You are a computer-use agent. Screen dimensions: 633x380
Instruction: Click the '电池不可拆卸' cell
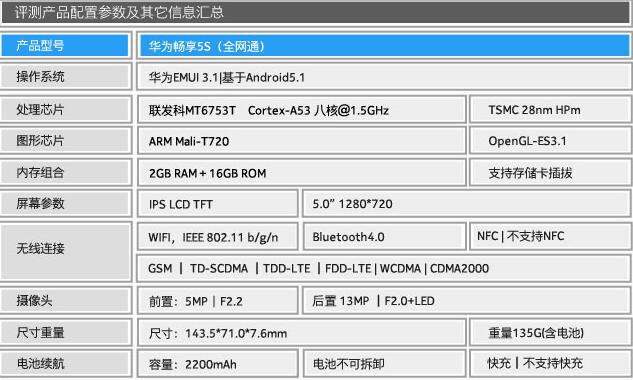(385, 364)
